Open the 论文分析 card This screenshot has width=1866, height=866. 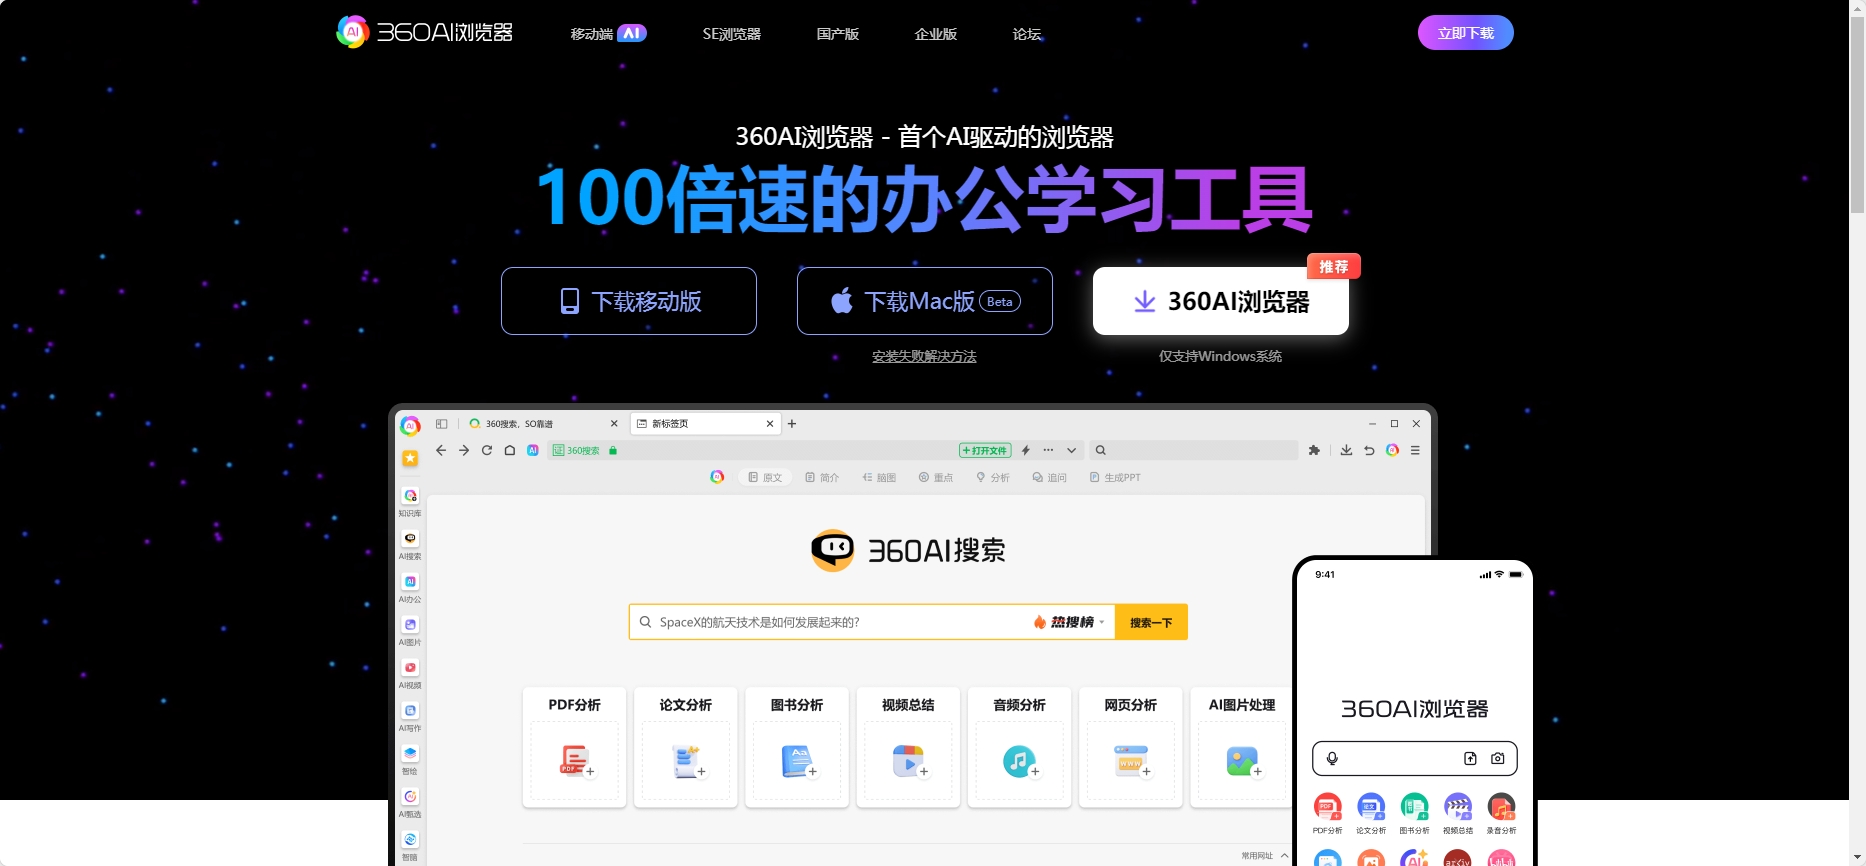tap(685, 746)
